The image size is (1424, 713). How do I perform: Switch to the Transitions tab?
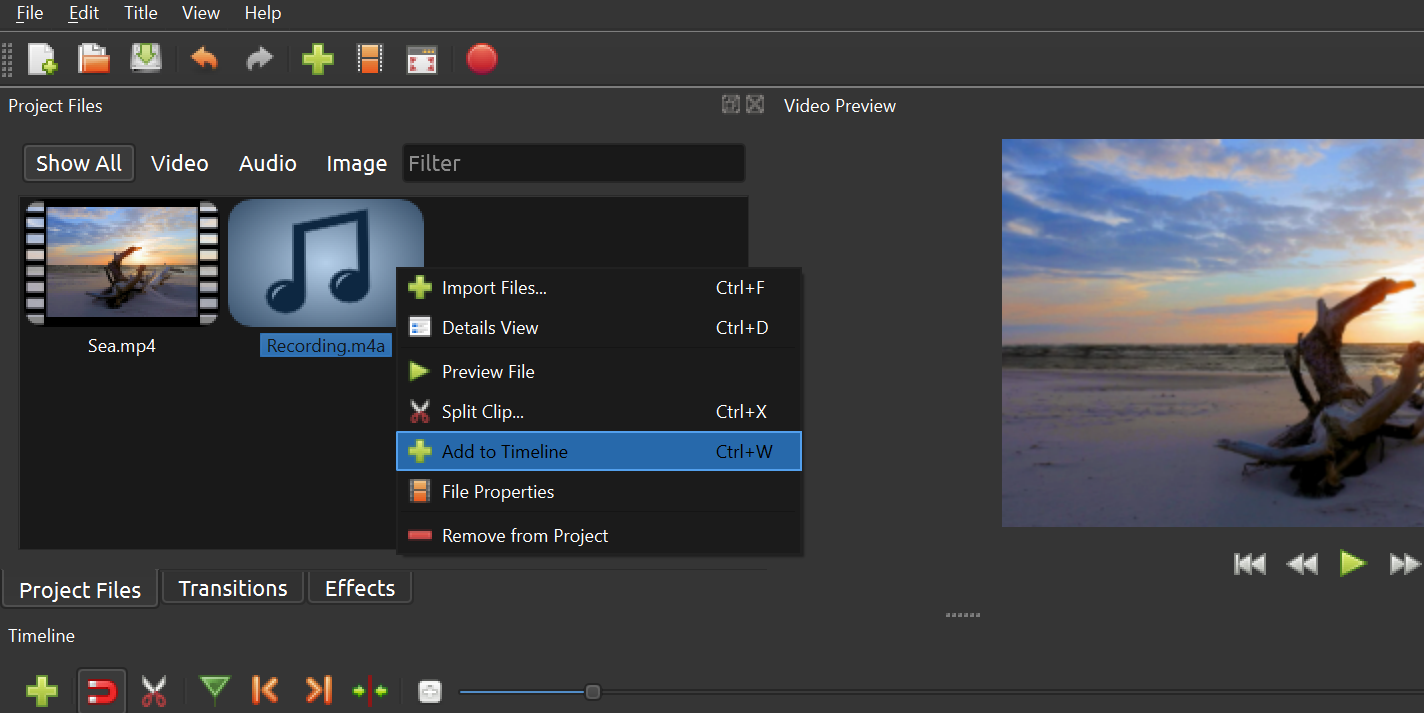(x=233, y=588)
